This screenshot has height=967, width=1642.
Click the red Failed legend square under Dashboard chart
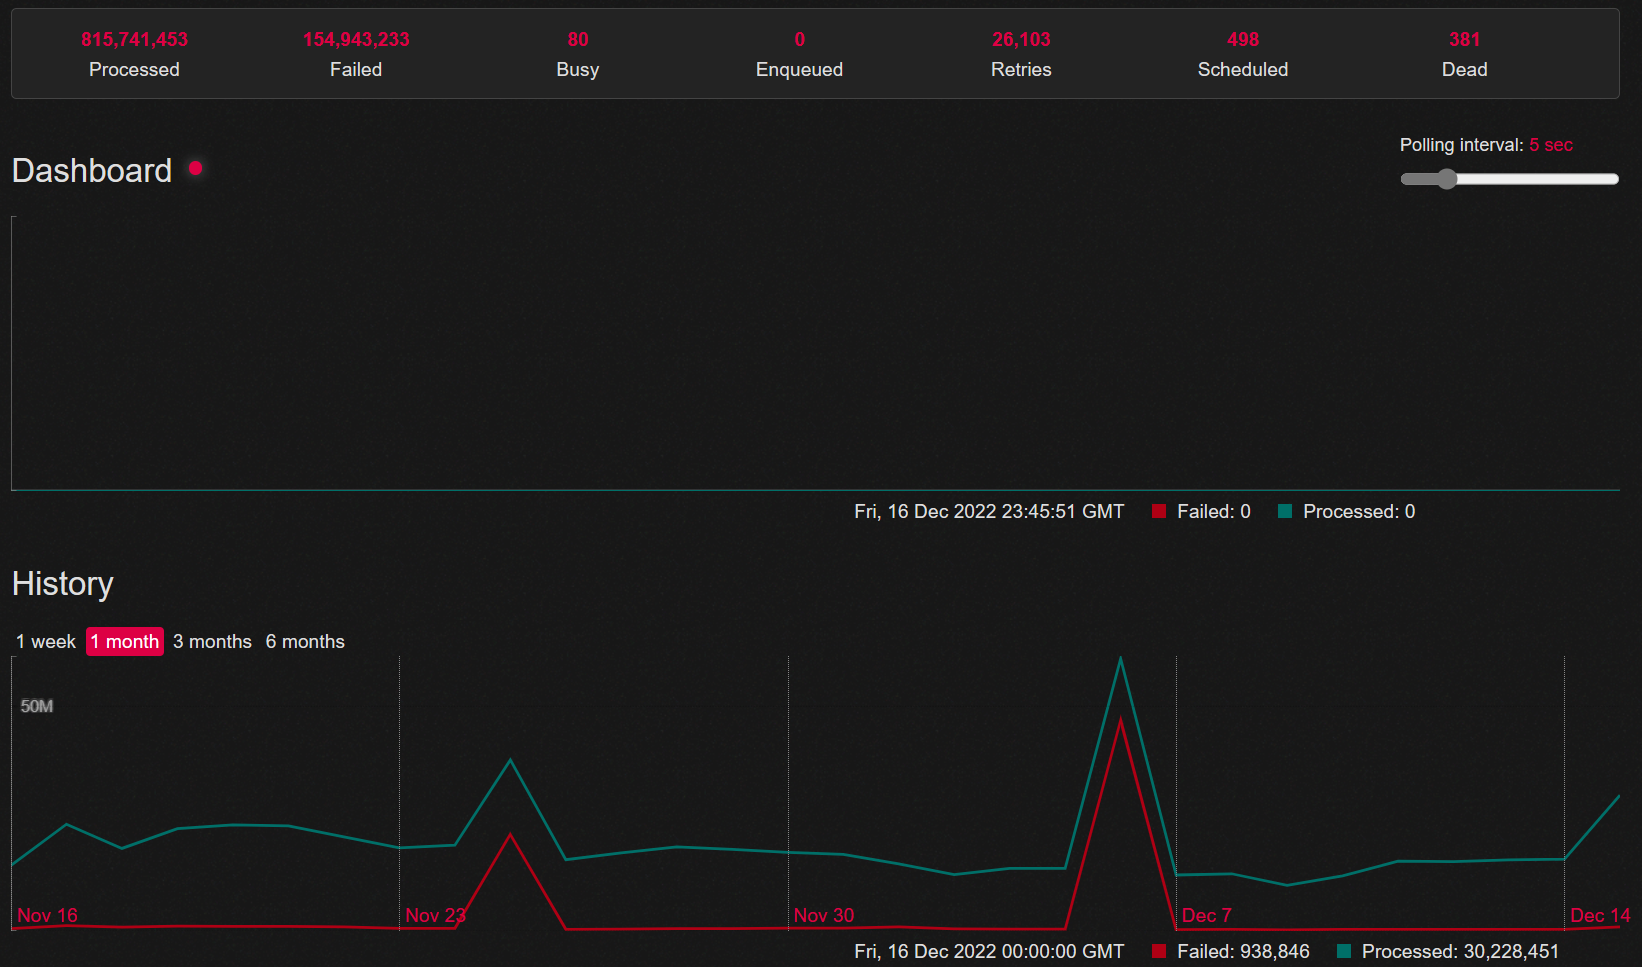click(1158, 511)
